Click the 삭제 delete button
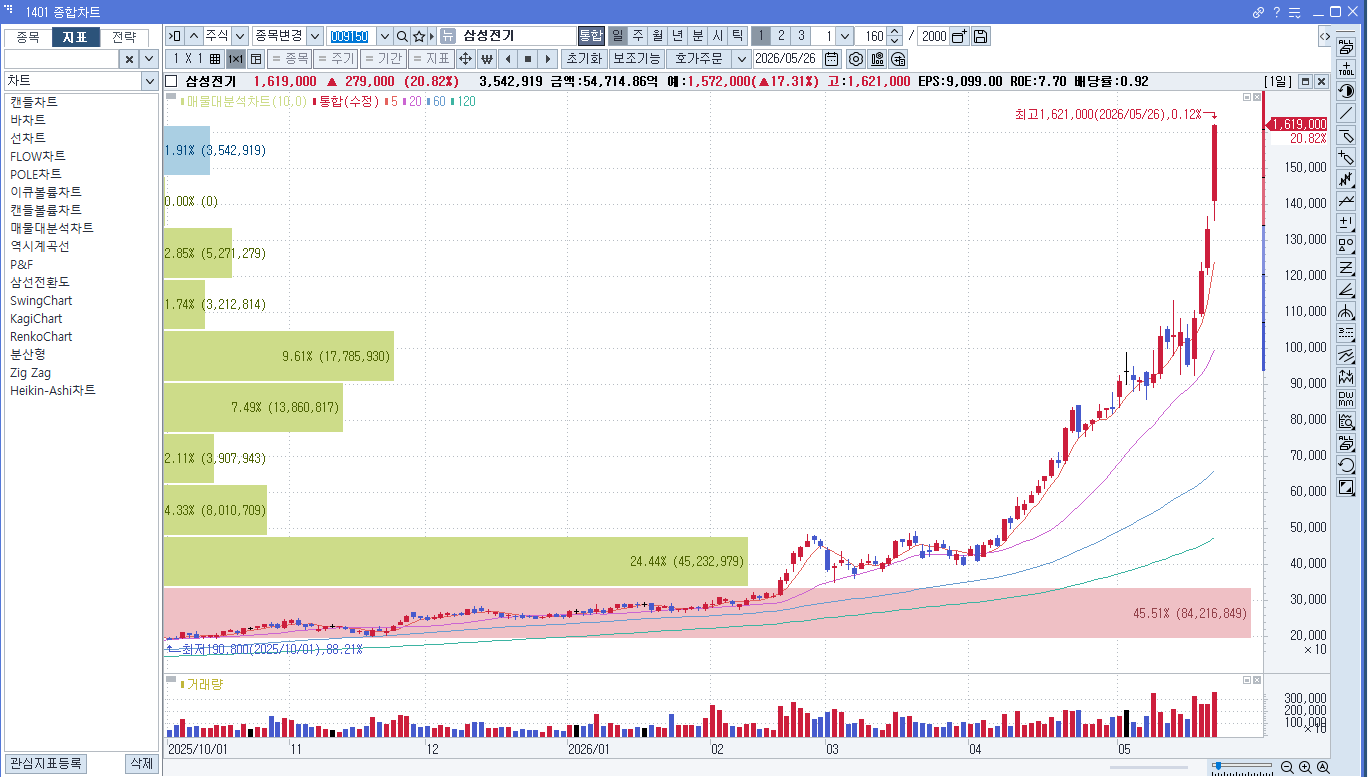Viewport: 1368px width, 777px height. (141, 764)
